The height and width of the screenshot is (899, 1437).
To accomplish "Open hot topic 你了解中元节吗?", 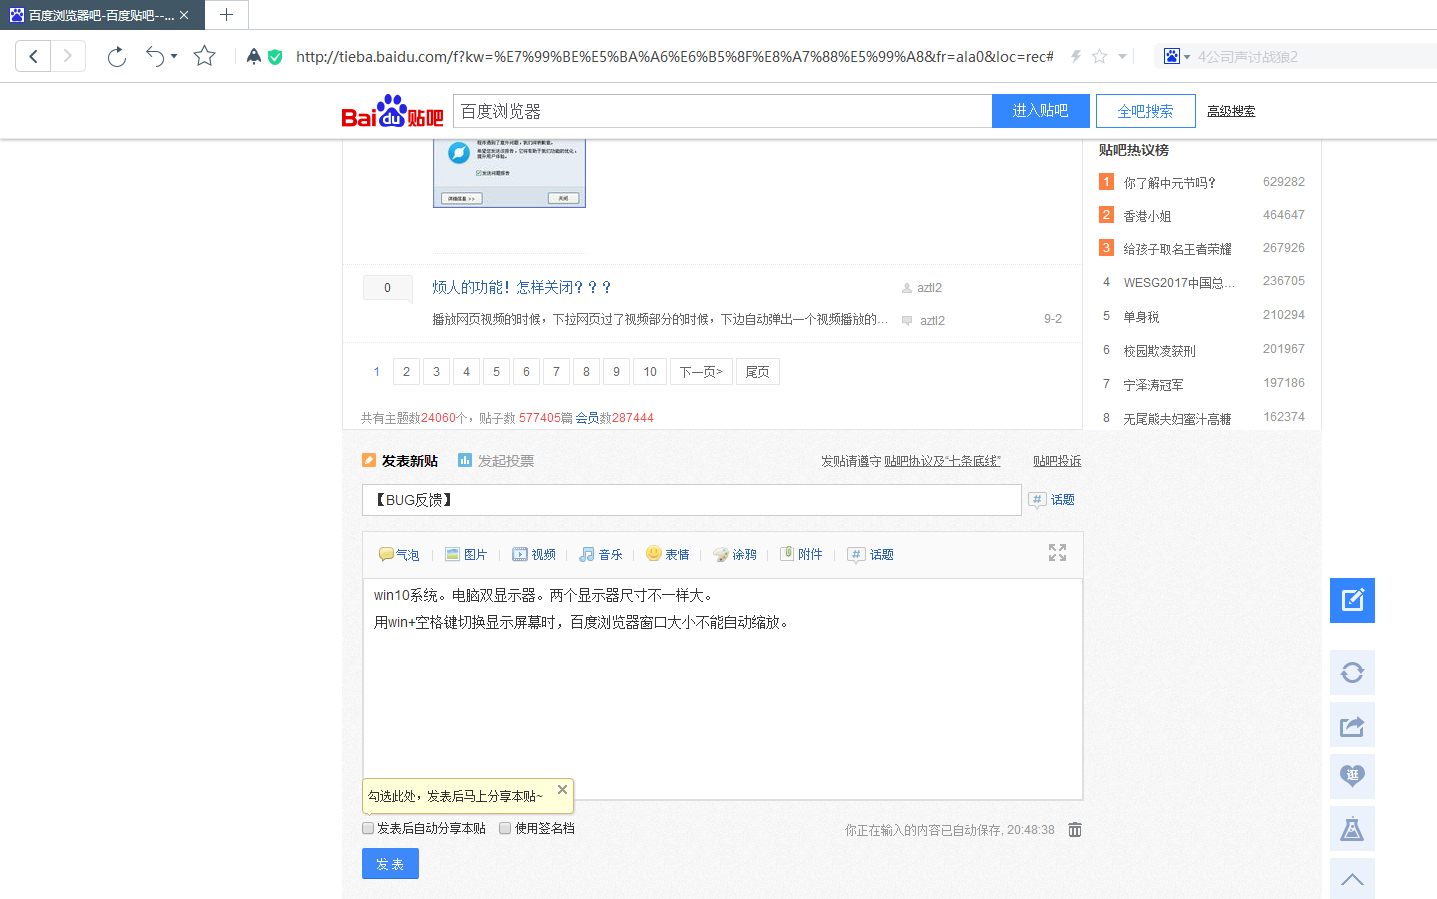I will tap(1169, 183).
